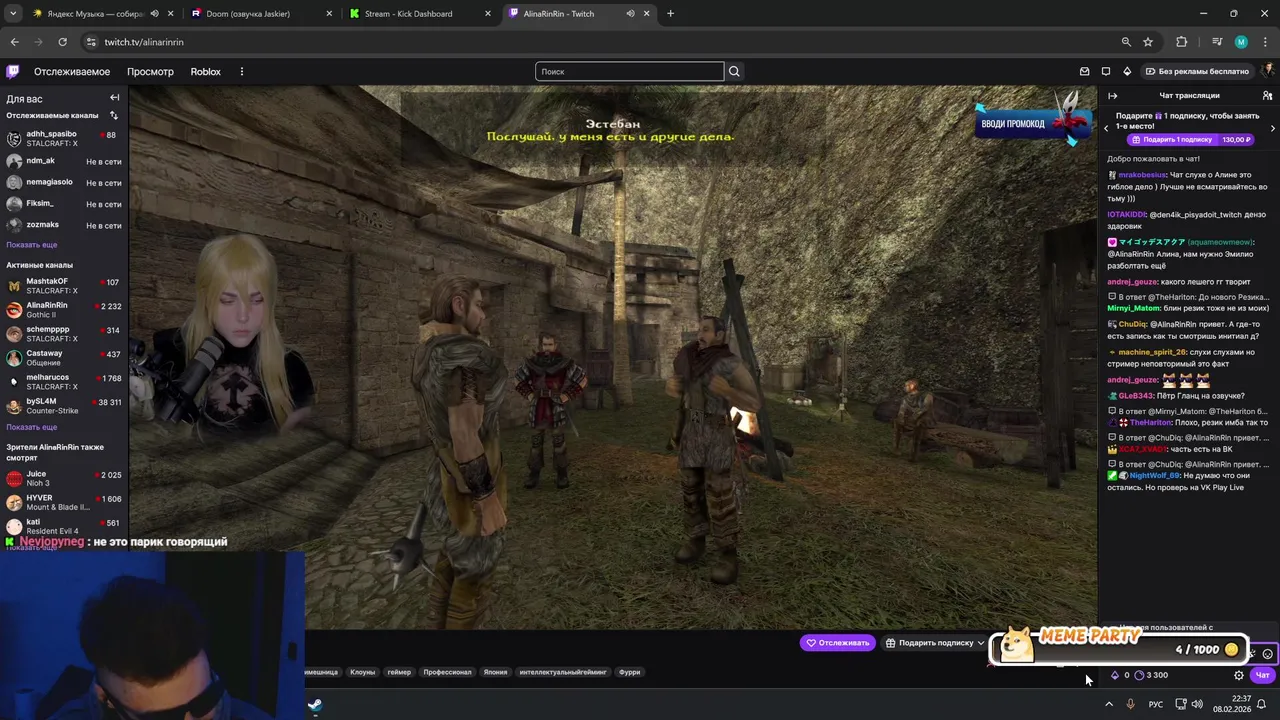Click the Профессионал tag
This screenshot has height=720, width=1280.
447,672
